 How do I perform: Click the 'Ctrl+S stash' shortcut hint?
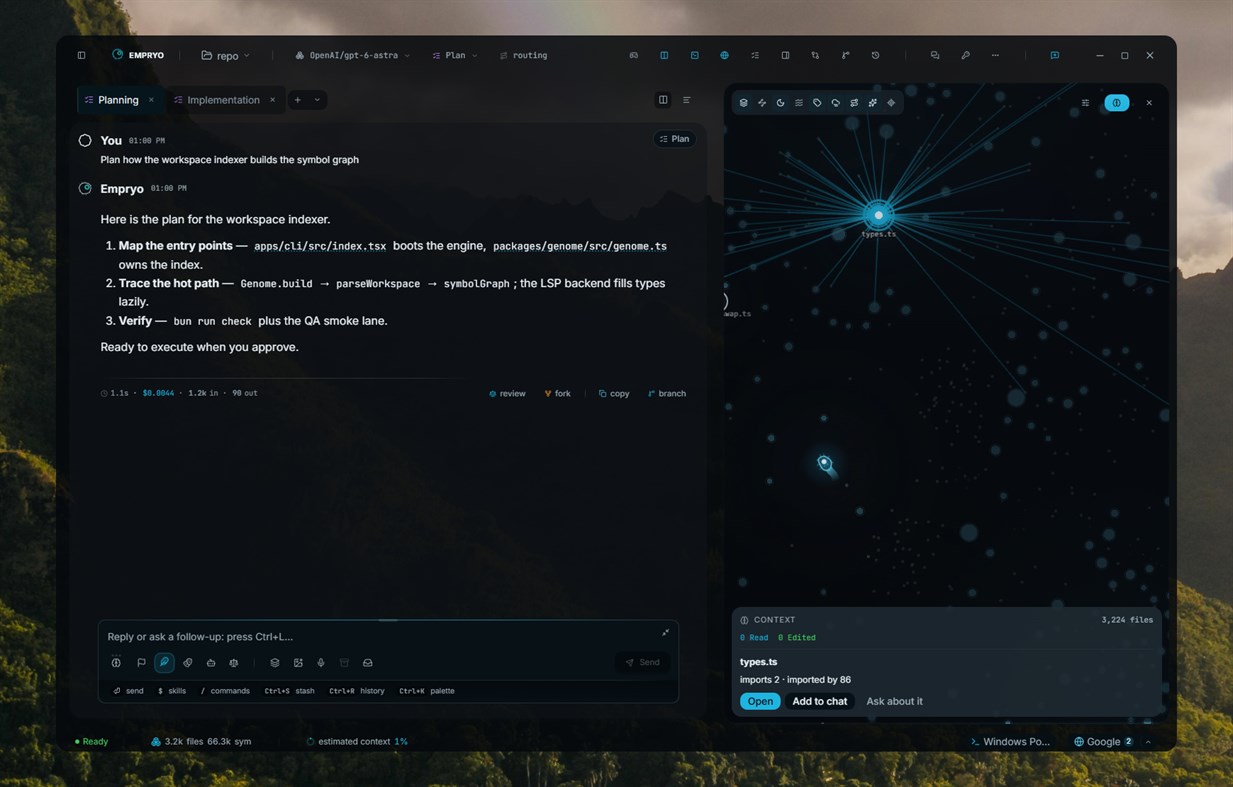point(290,691)
